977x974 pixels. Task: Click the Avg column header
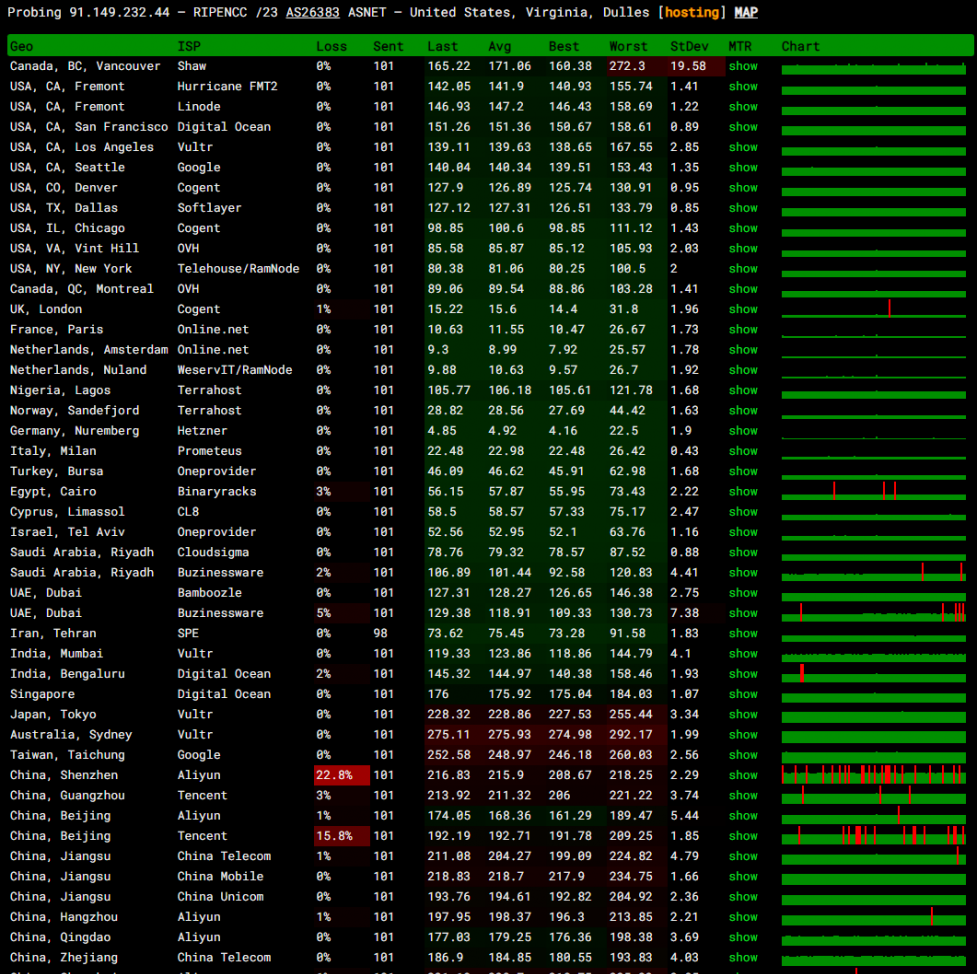pos(500,46)
